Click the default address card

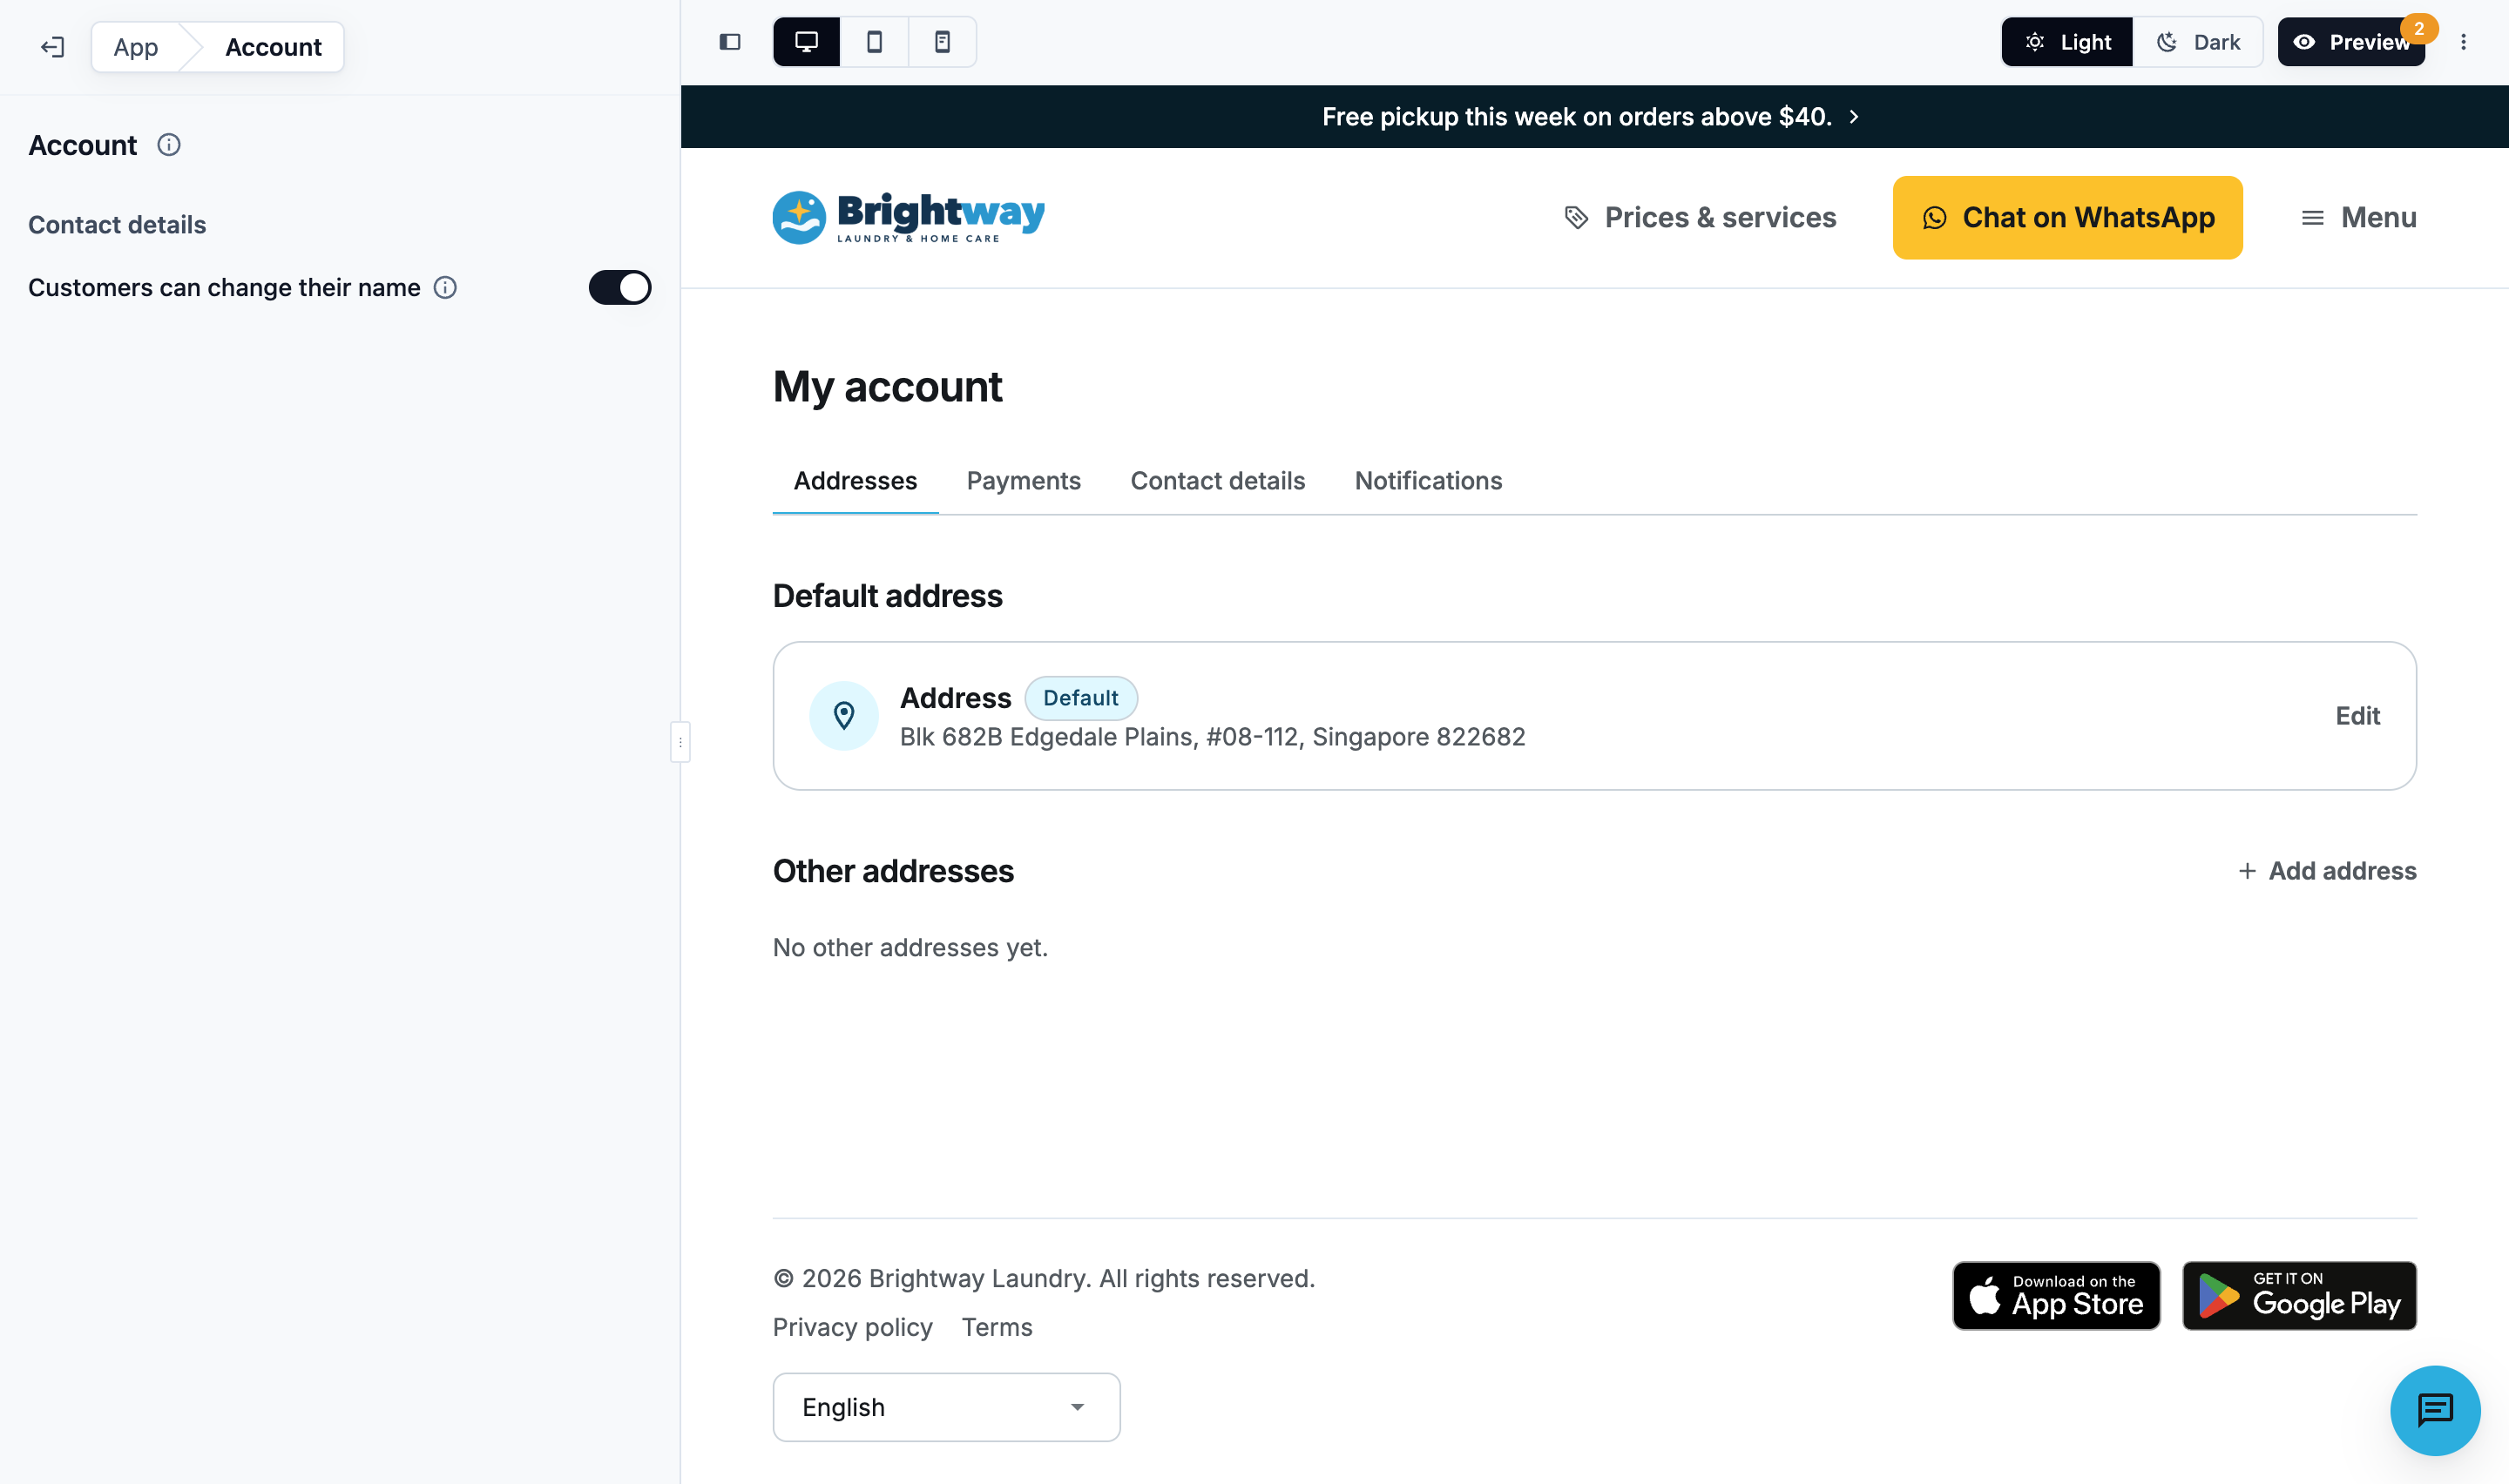click(1594, 716)
